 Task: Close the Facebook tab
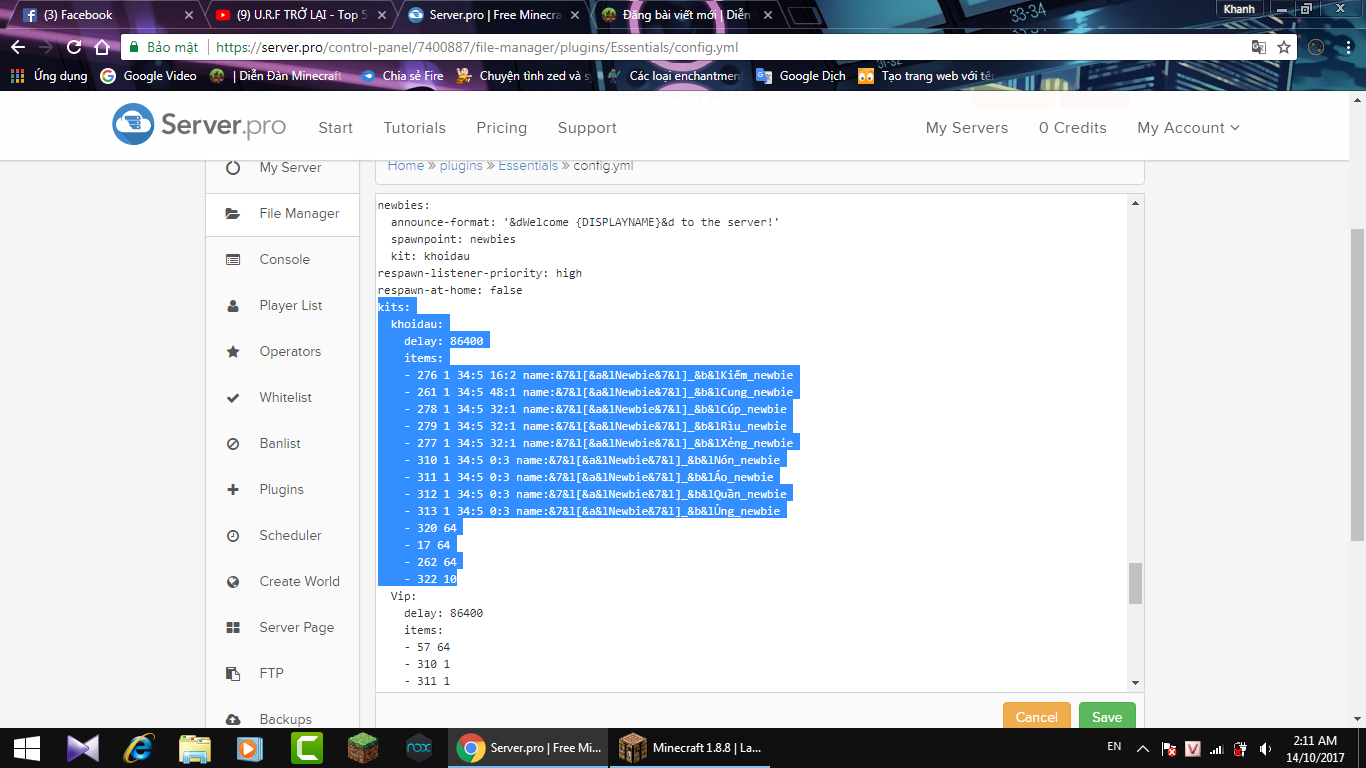[x=190, y=15]
